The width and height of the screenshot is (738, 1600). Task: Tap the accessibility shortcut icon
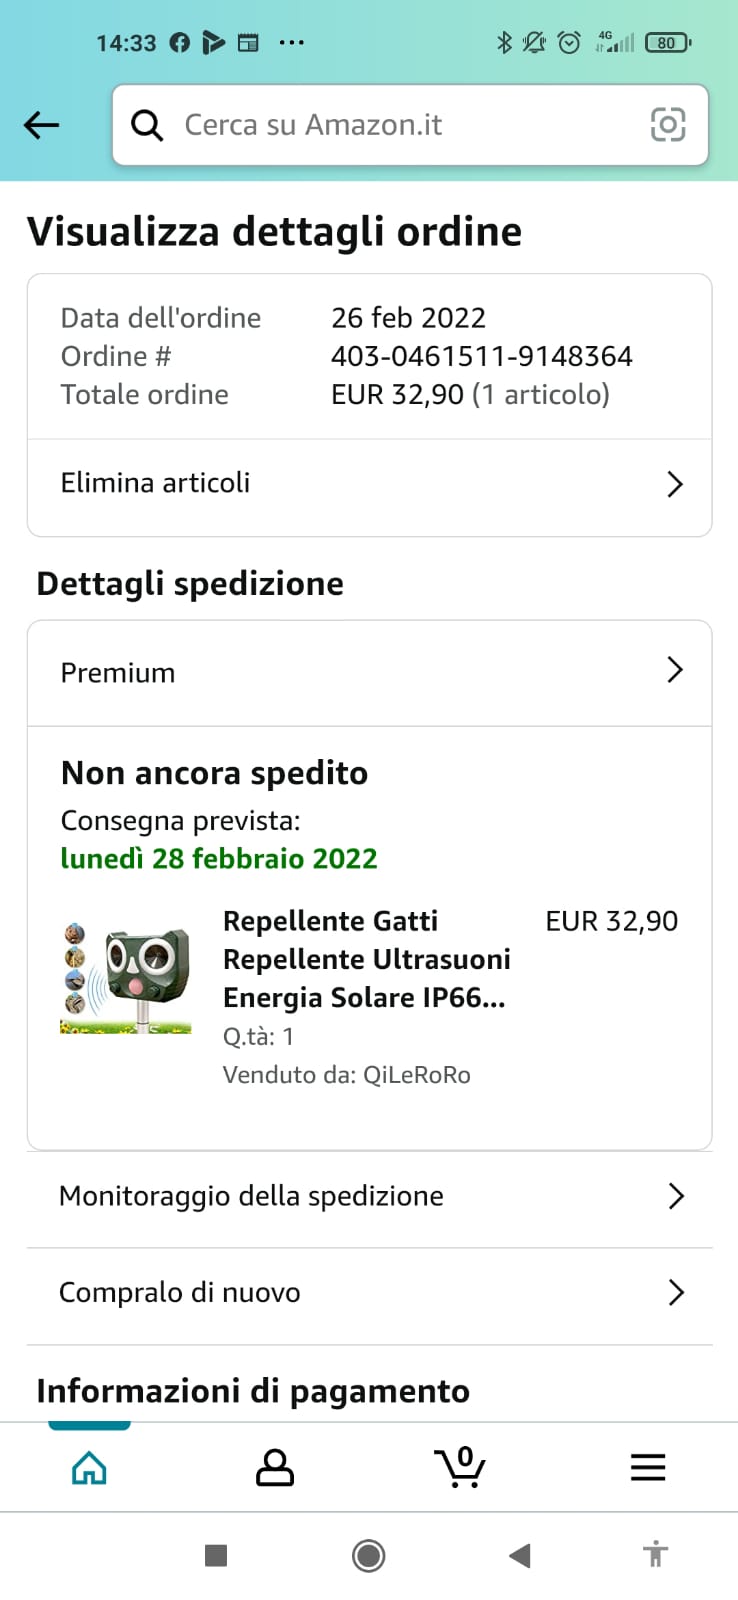pyautogui.click(x=655, y=1555)
